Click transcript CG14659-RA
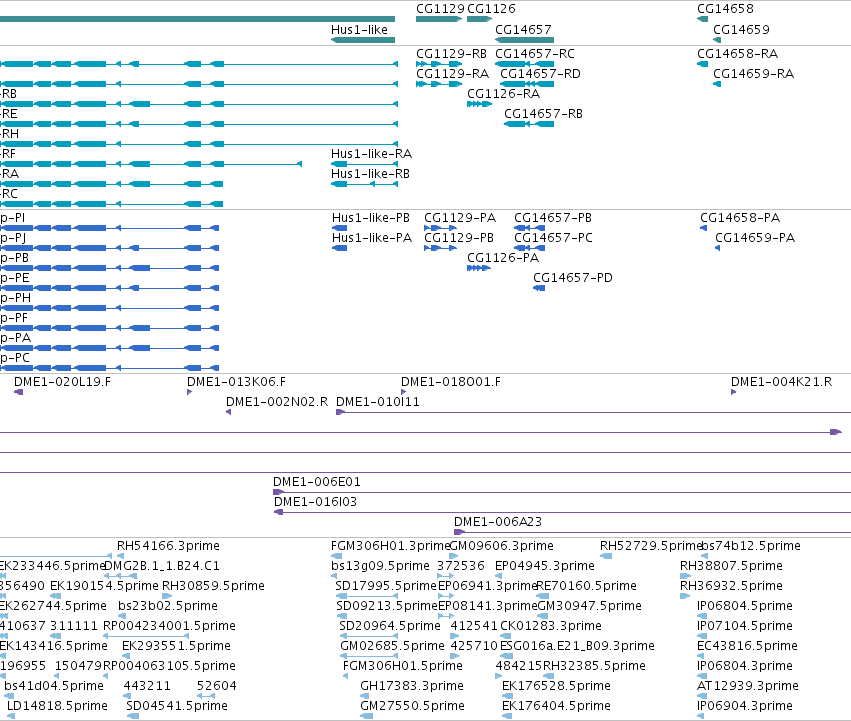 [753, 74]
